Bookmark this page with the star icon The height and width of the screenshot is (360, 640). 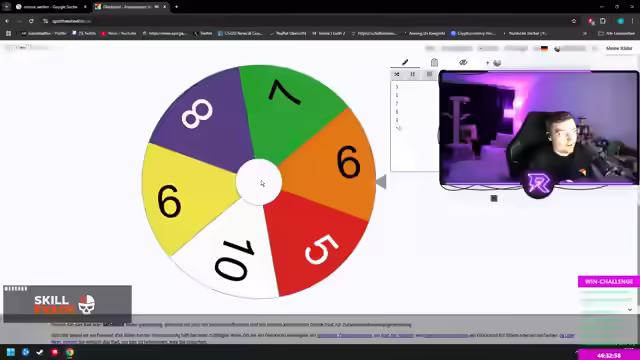(573, 21)
